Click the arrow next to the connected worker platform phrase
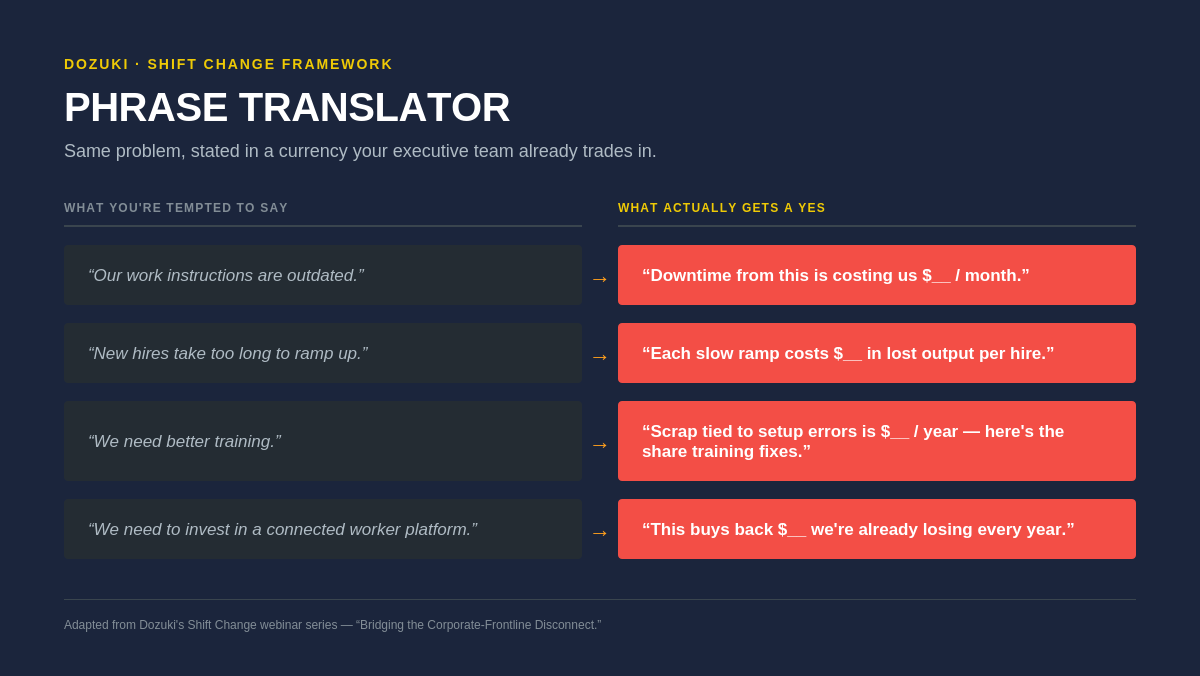Image resolution: width=1200 pixels, height=676 pixels. click(600, 533)
